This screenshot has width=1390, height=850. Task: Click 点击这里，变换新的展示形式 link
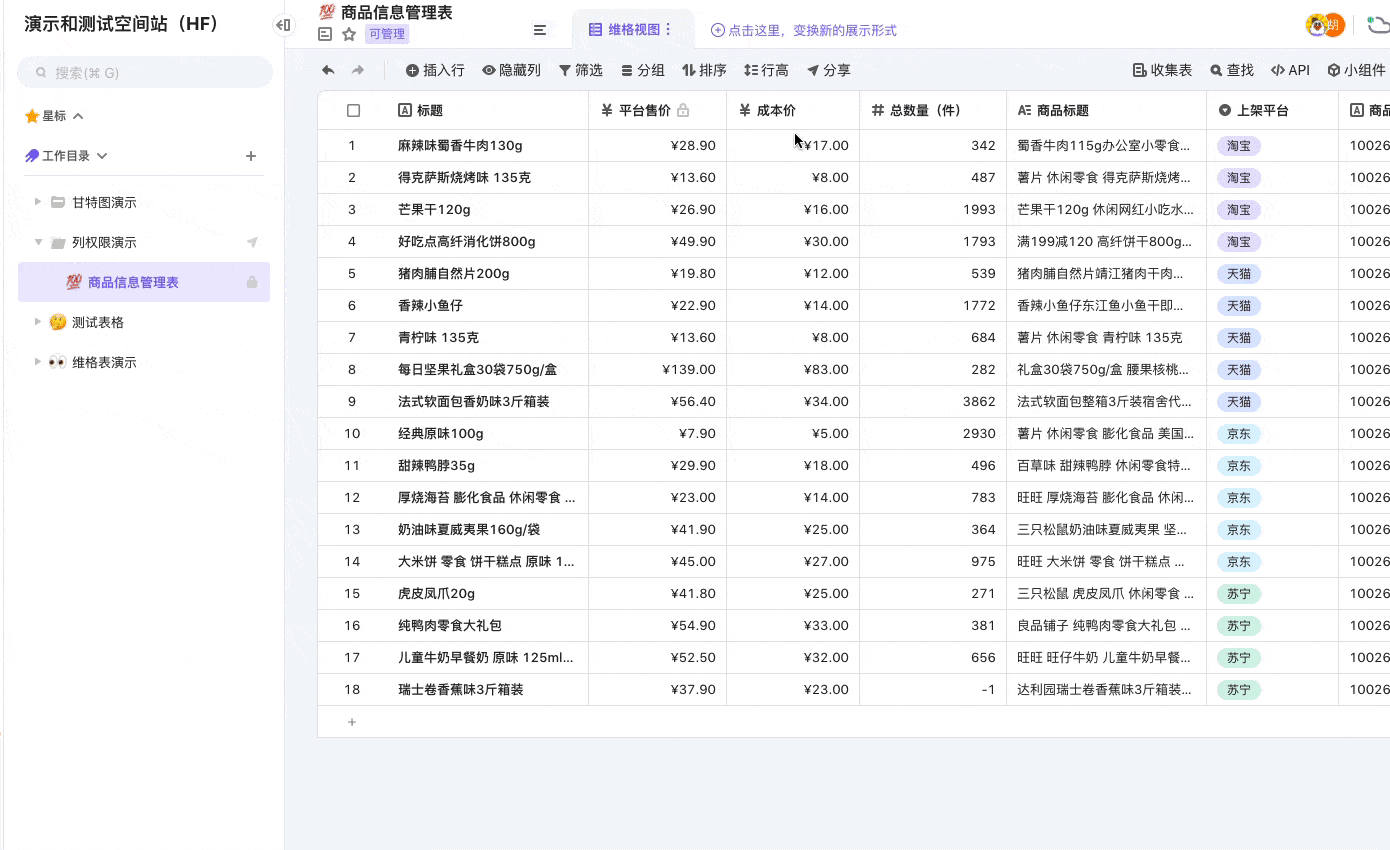(x=804, y=30)
